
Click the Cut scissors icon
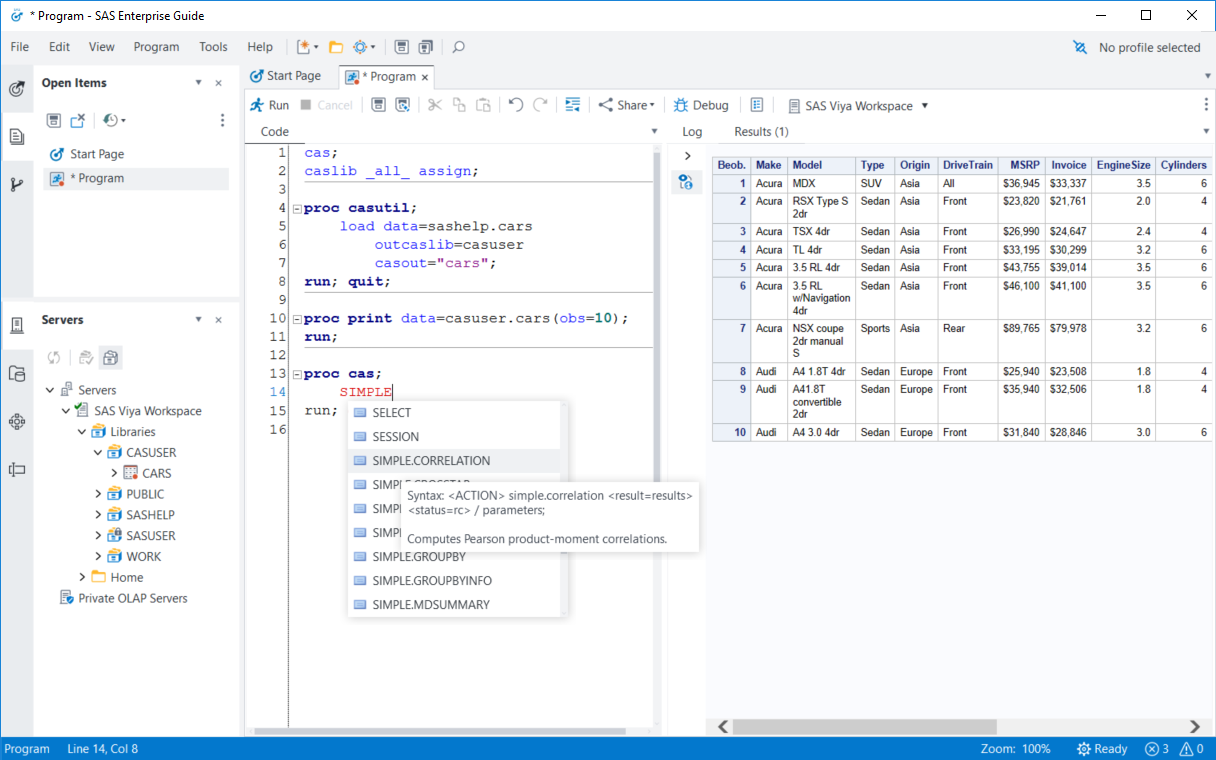tap(434, 105)
